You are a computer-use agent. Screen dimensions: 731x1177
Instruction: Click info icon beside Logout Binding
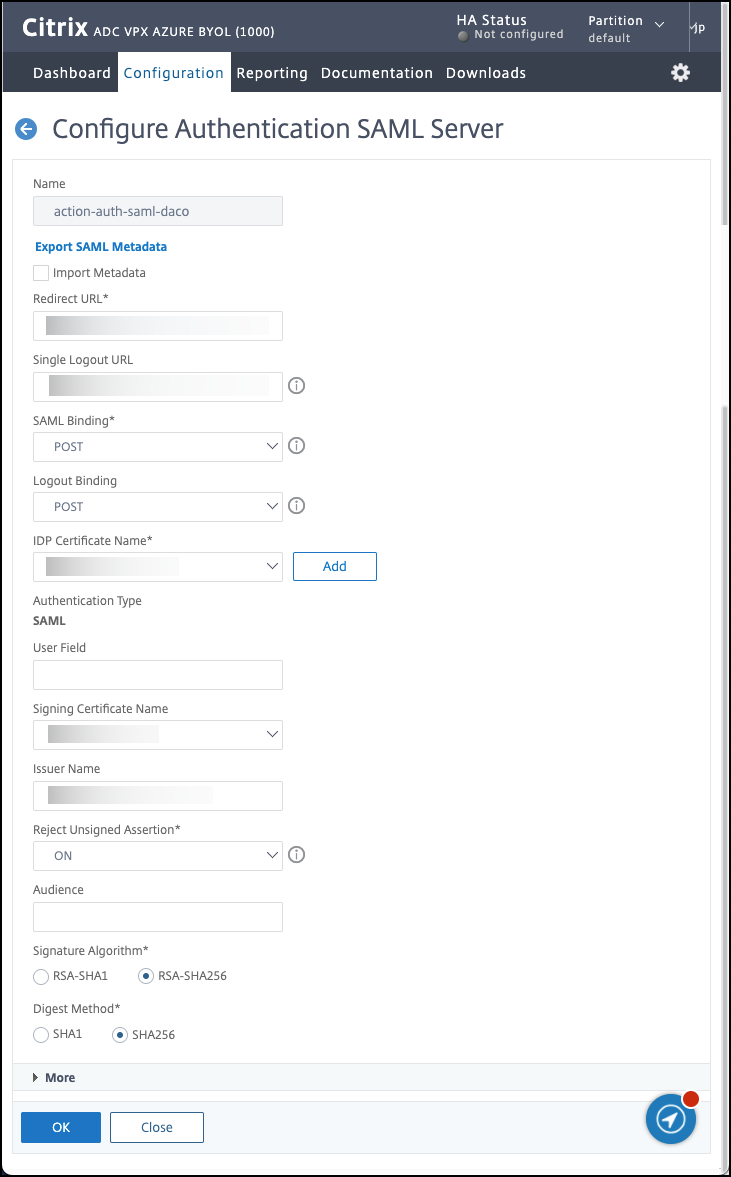296,506
